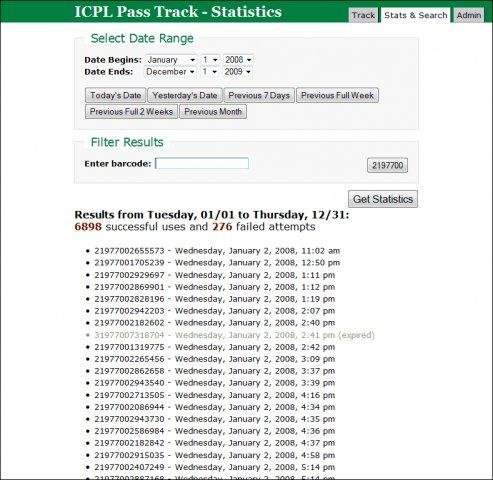Select entry 21977002182602 at 2:40 pm

pyautogui.click(x=215, y=323)
